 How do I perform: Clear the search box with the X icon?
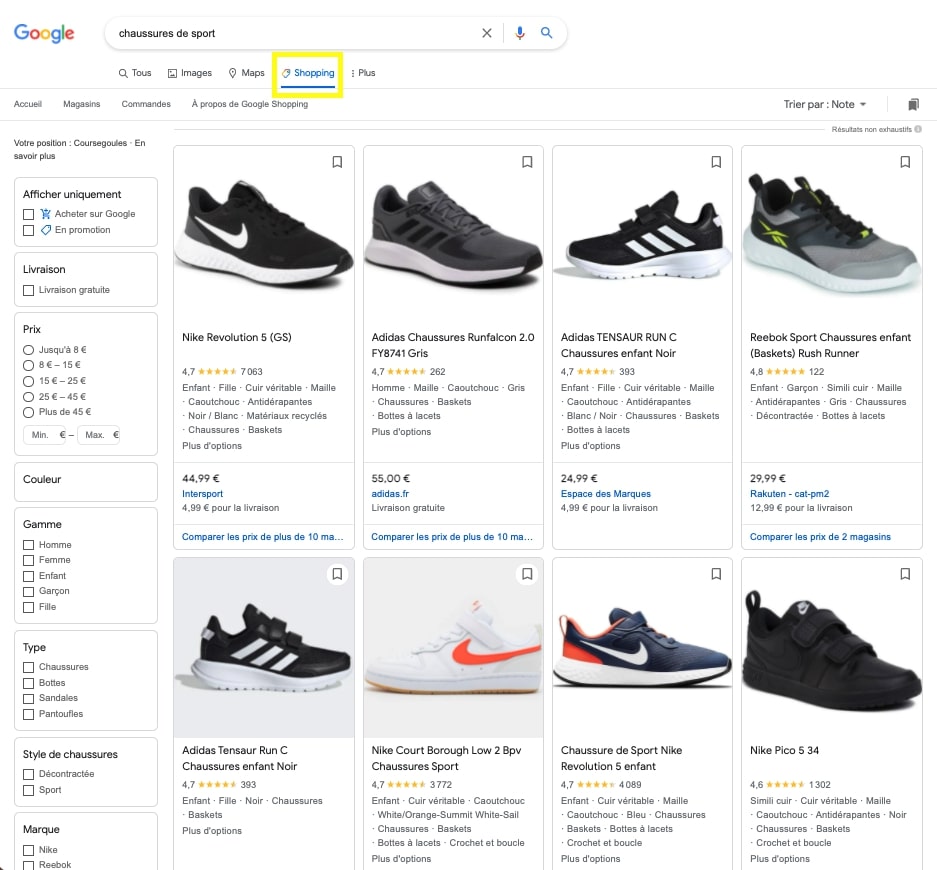(x=487, y=33)
